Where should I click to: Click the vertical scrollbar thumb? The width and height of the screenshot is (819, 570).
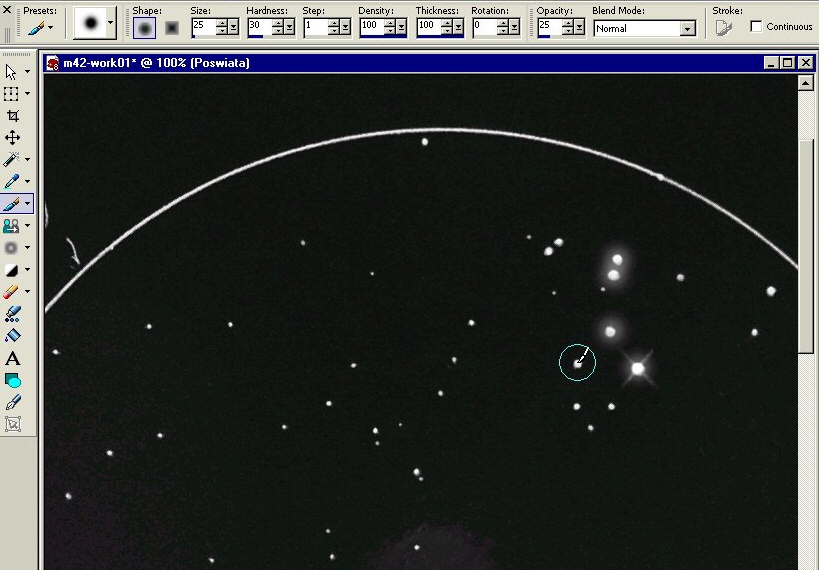(x=805, y=246)
